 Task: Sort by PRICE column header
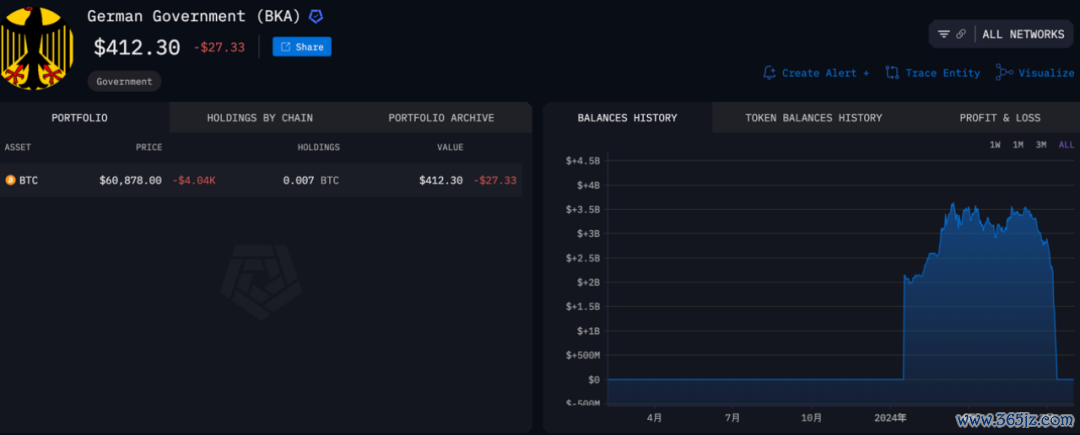click(149, 147)
